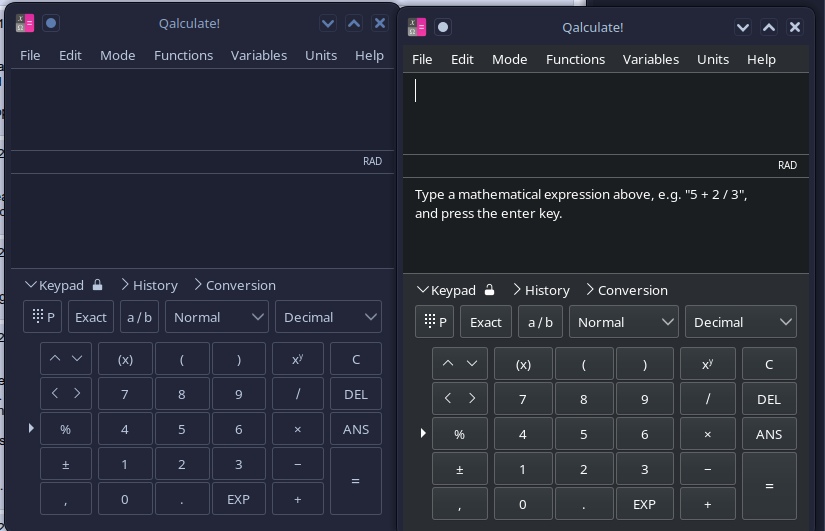This screenshot has width=825, height=531.
Task: Click the equals key in right keypad
Action: [769, 486]
